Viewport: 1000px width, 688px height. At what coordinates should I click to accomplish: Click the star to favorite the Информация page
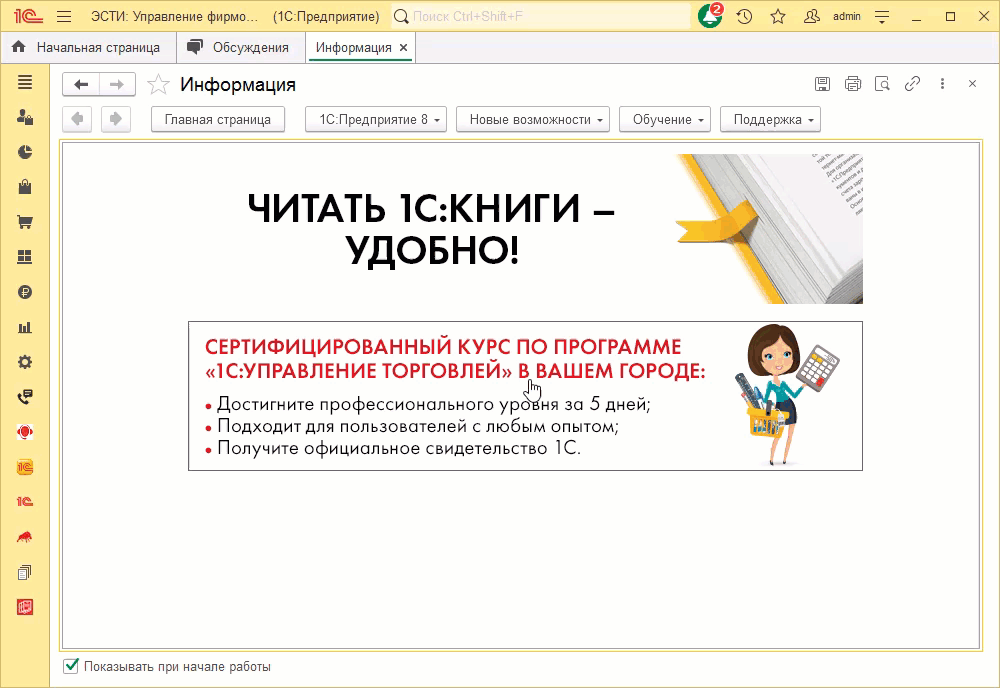coord(157,84)
